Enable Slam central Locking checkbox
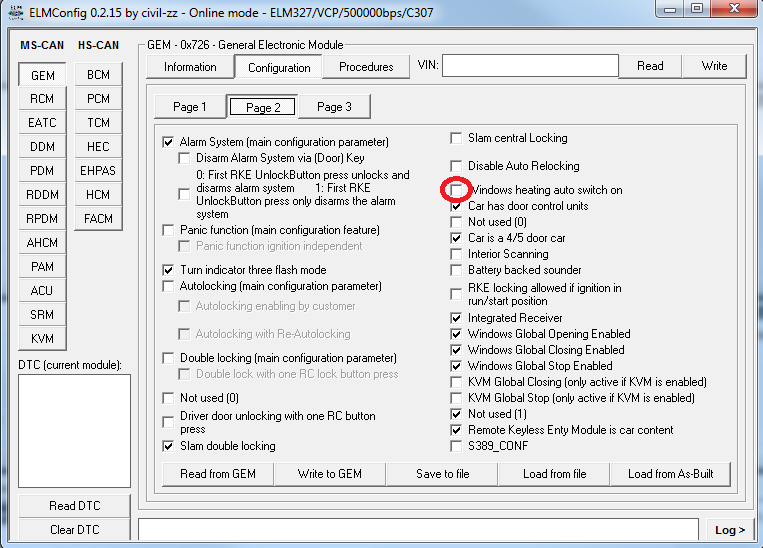Image resolution: width=763 pixels, height=548 pixels. click(x=457, y=138)
